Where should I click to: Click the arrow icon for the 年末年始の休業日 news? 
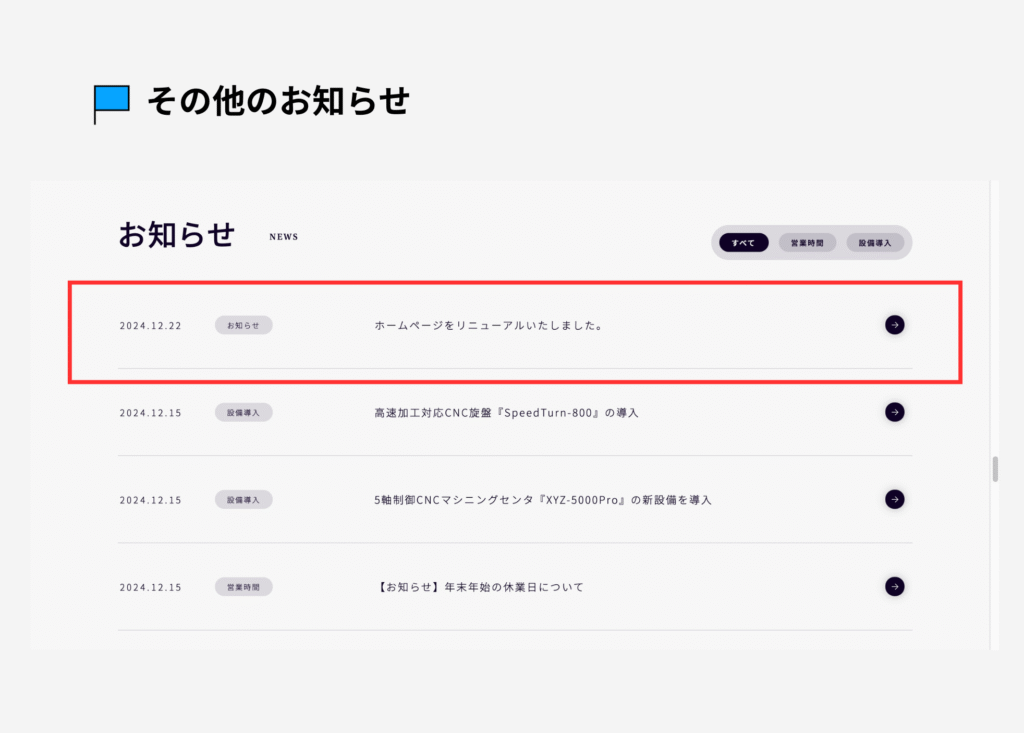click(894, 586)
